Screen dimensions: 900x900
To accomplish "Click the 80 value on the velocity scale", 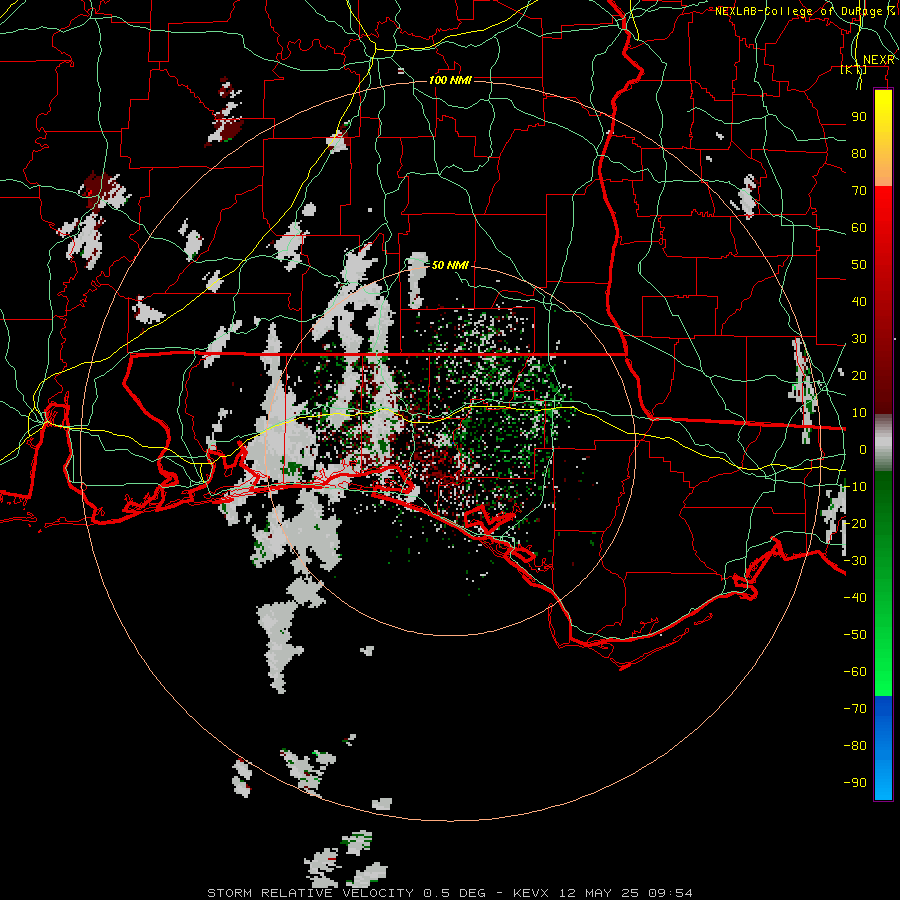I will pos(859,154).
